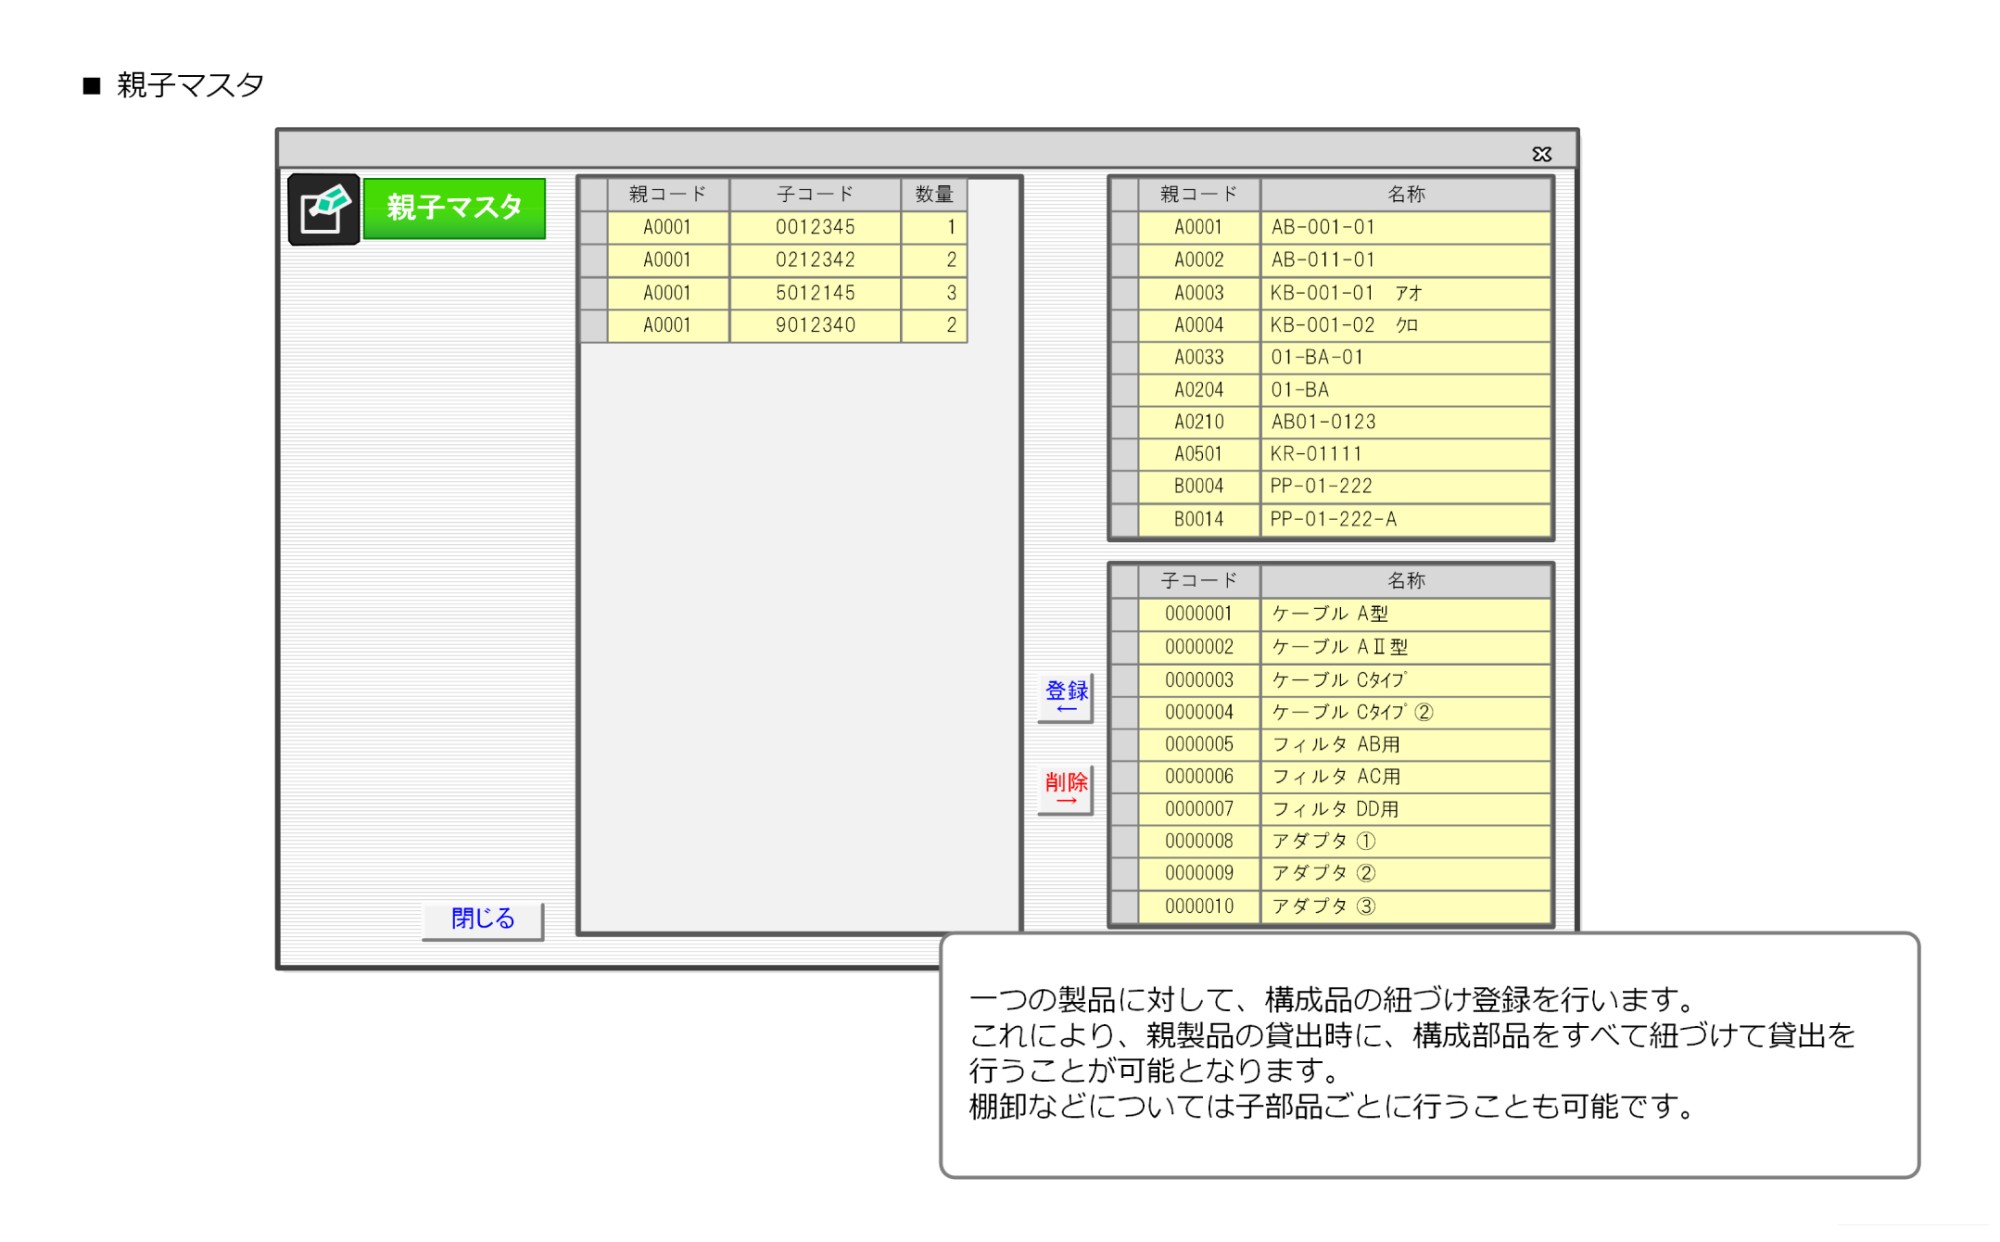Click the ケーブル AⅡ型 name cell
Screen dimensions: 2000x1242
(x=1406, y=647)
